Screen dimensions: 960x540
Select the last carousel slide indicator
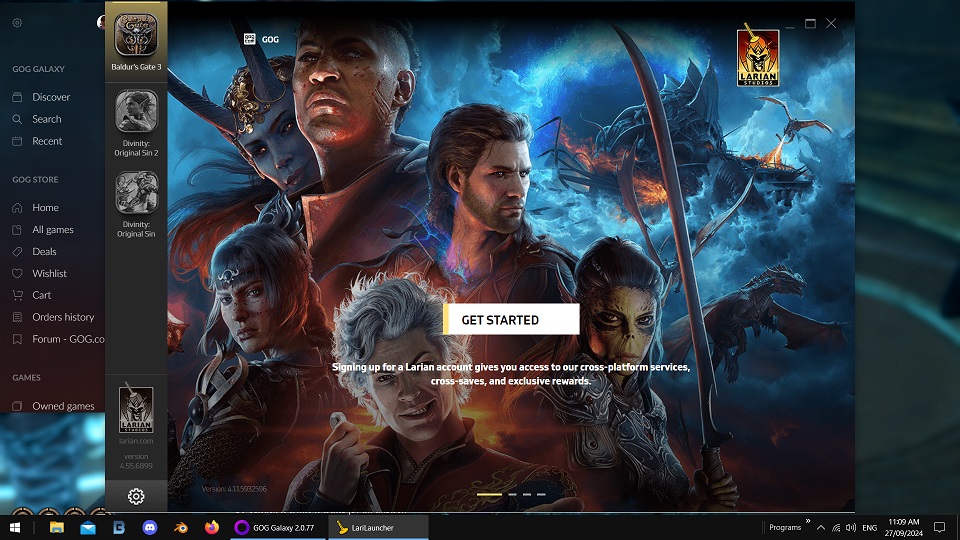(541, 494)
